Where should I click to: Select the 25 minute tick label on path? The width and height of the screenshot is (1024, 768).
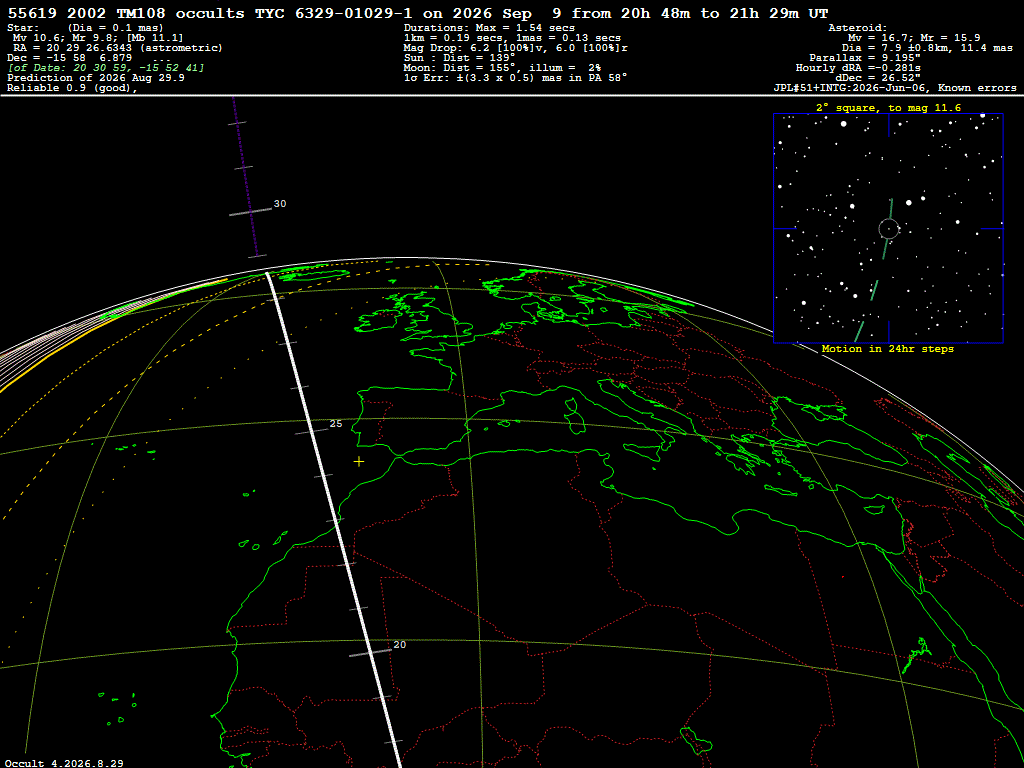tap(336, 424)
